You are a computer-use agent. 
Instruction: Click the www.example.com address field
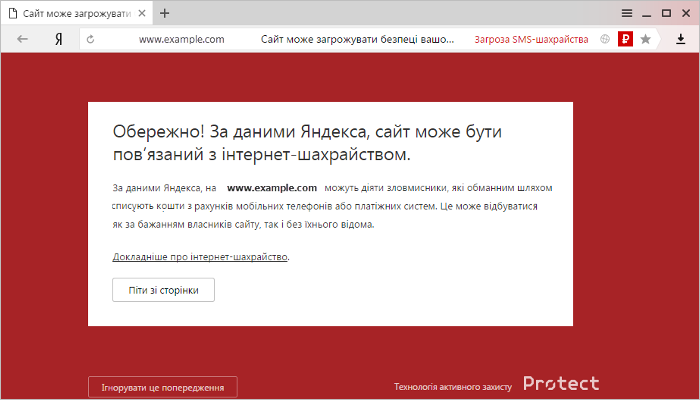click(x=181, y=39)
